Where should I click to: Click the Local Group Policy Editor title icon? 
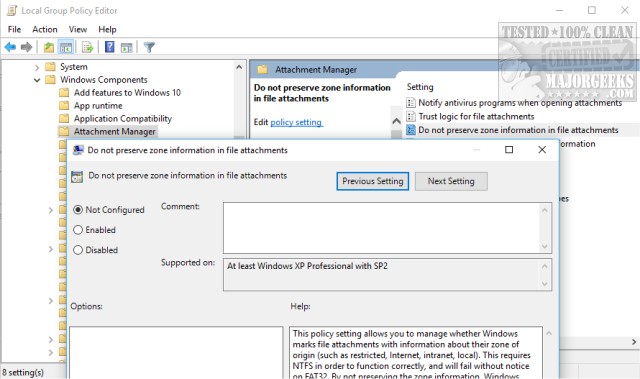(x=12, y=11)
